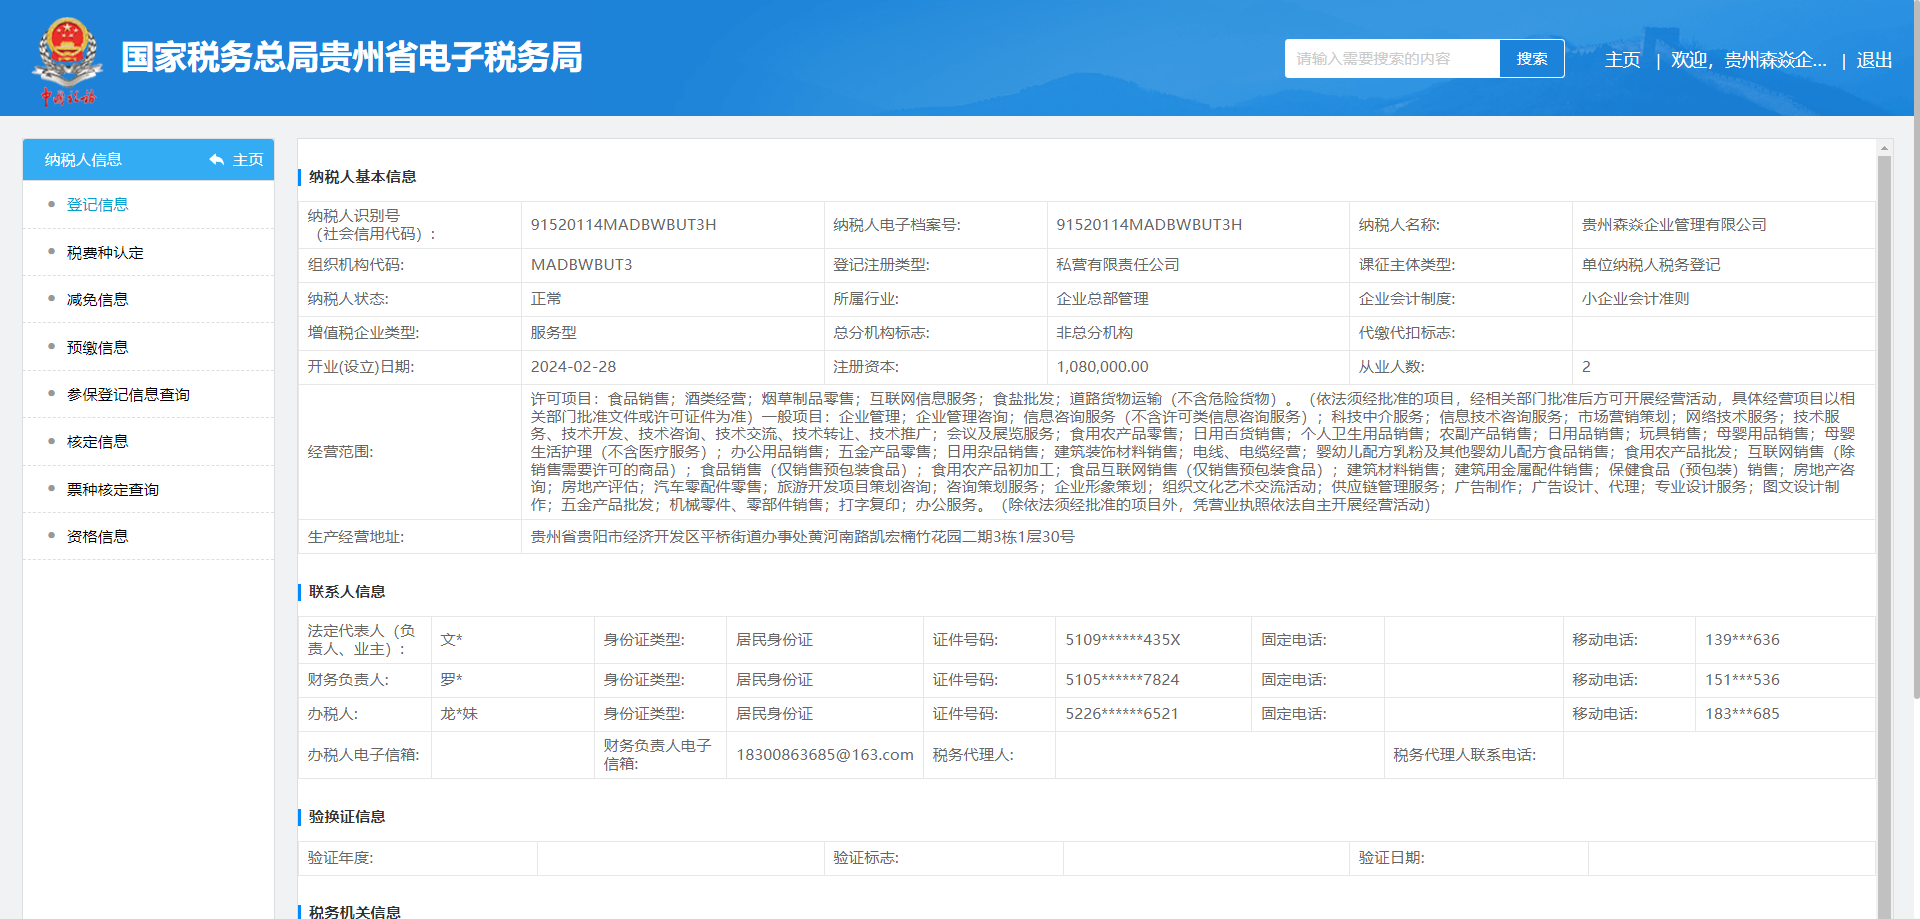Select 预缴信息 from the sidebar

tap(97, 348)
